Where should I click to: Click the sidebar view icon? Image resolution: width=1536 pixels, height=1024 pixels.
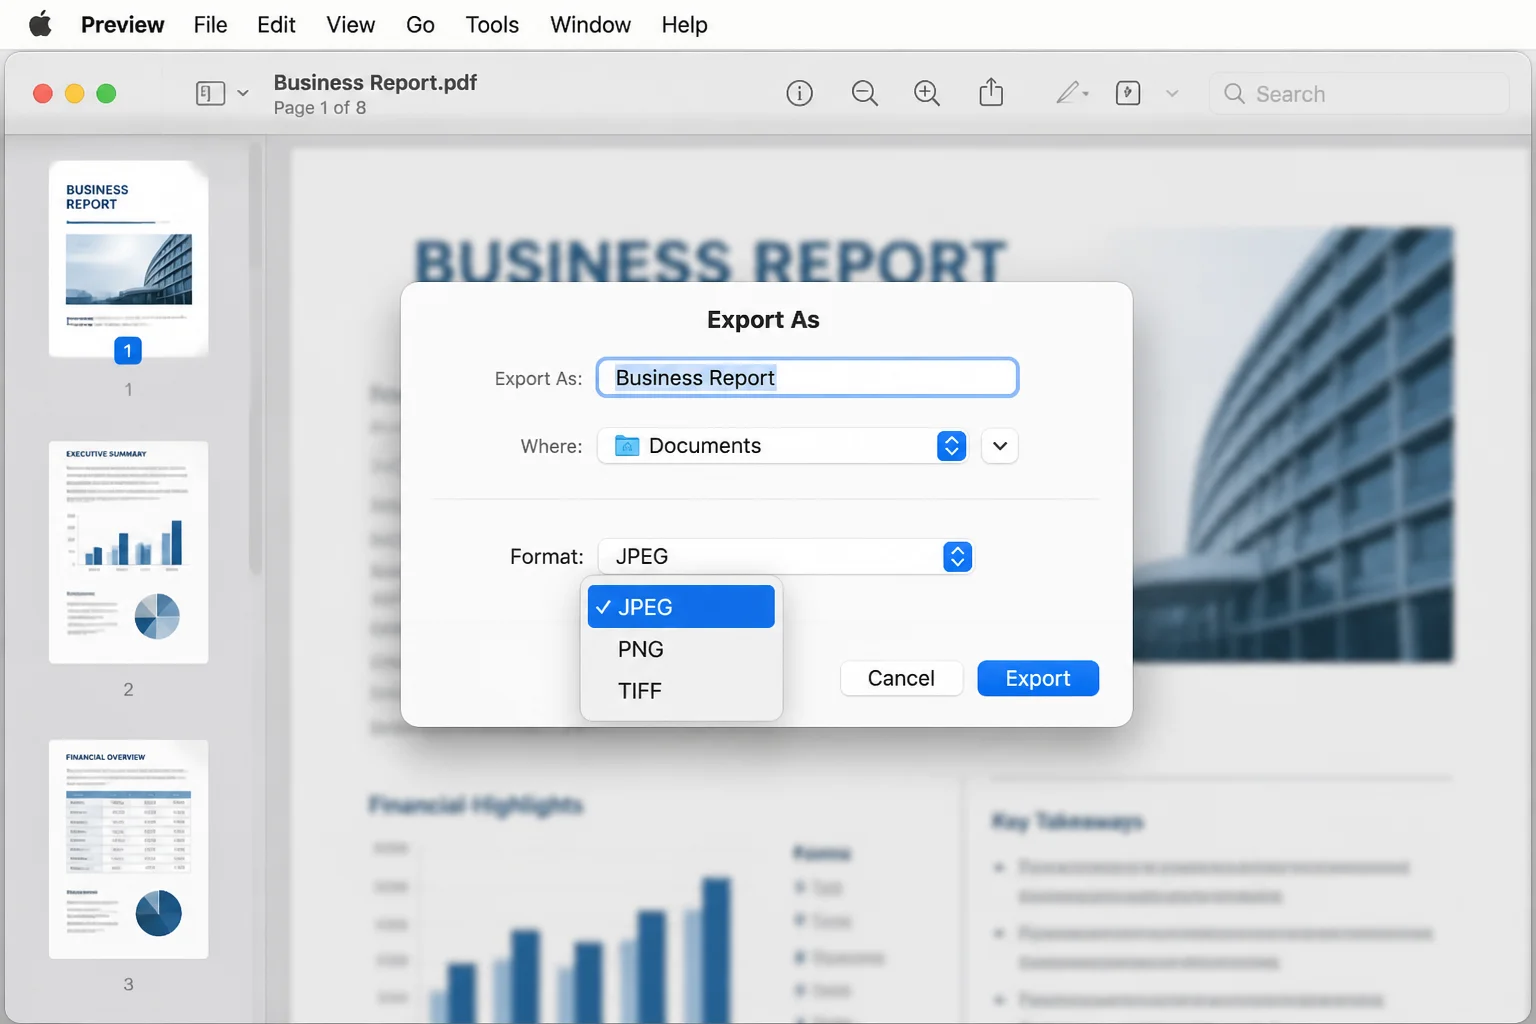(x=210, y=94)
